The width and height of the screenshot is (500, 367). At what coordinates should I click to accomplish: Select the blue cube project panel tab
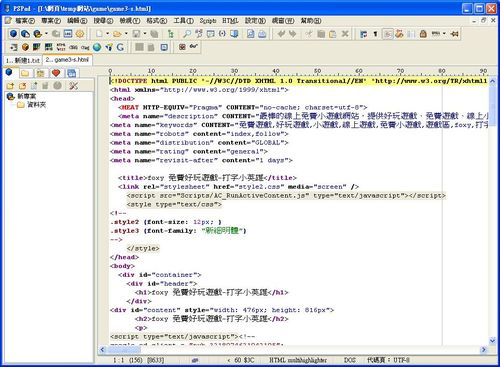[9, 72]
